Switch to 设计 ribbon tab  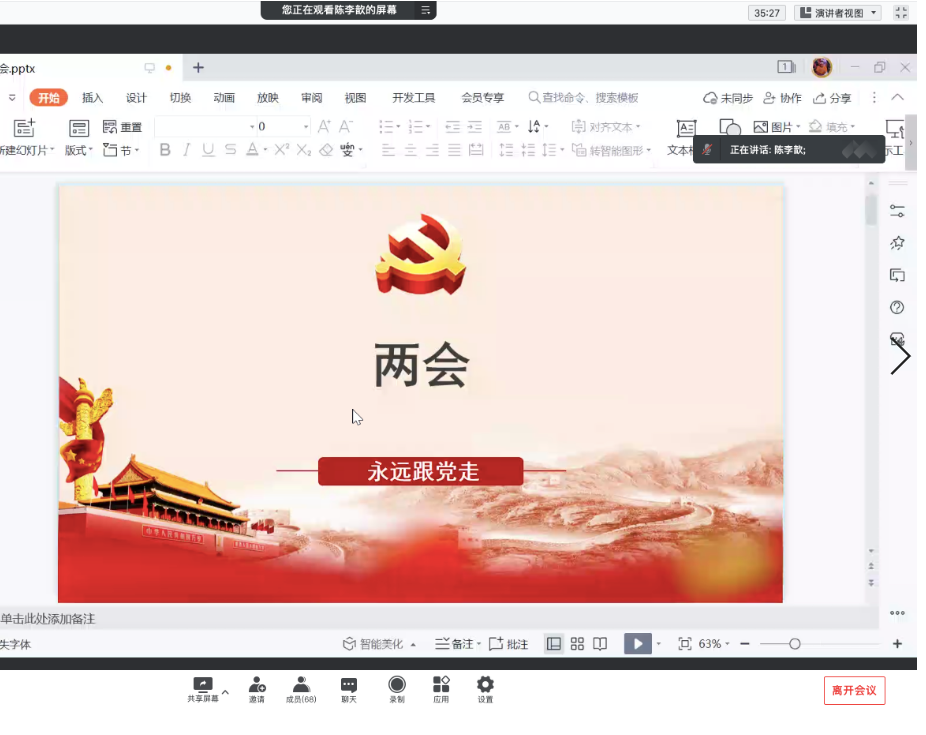click(136, 97)
